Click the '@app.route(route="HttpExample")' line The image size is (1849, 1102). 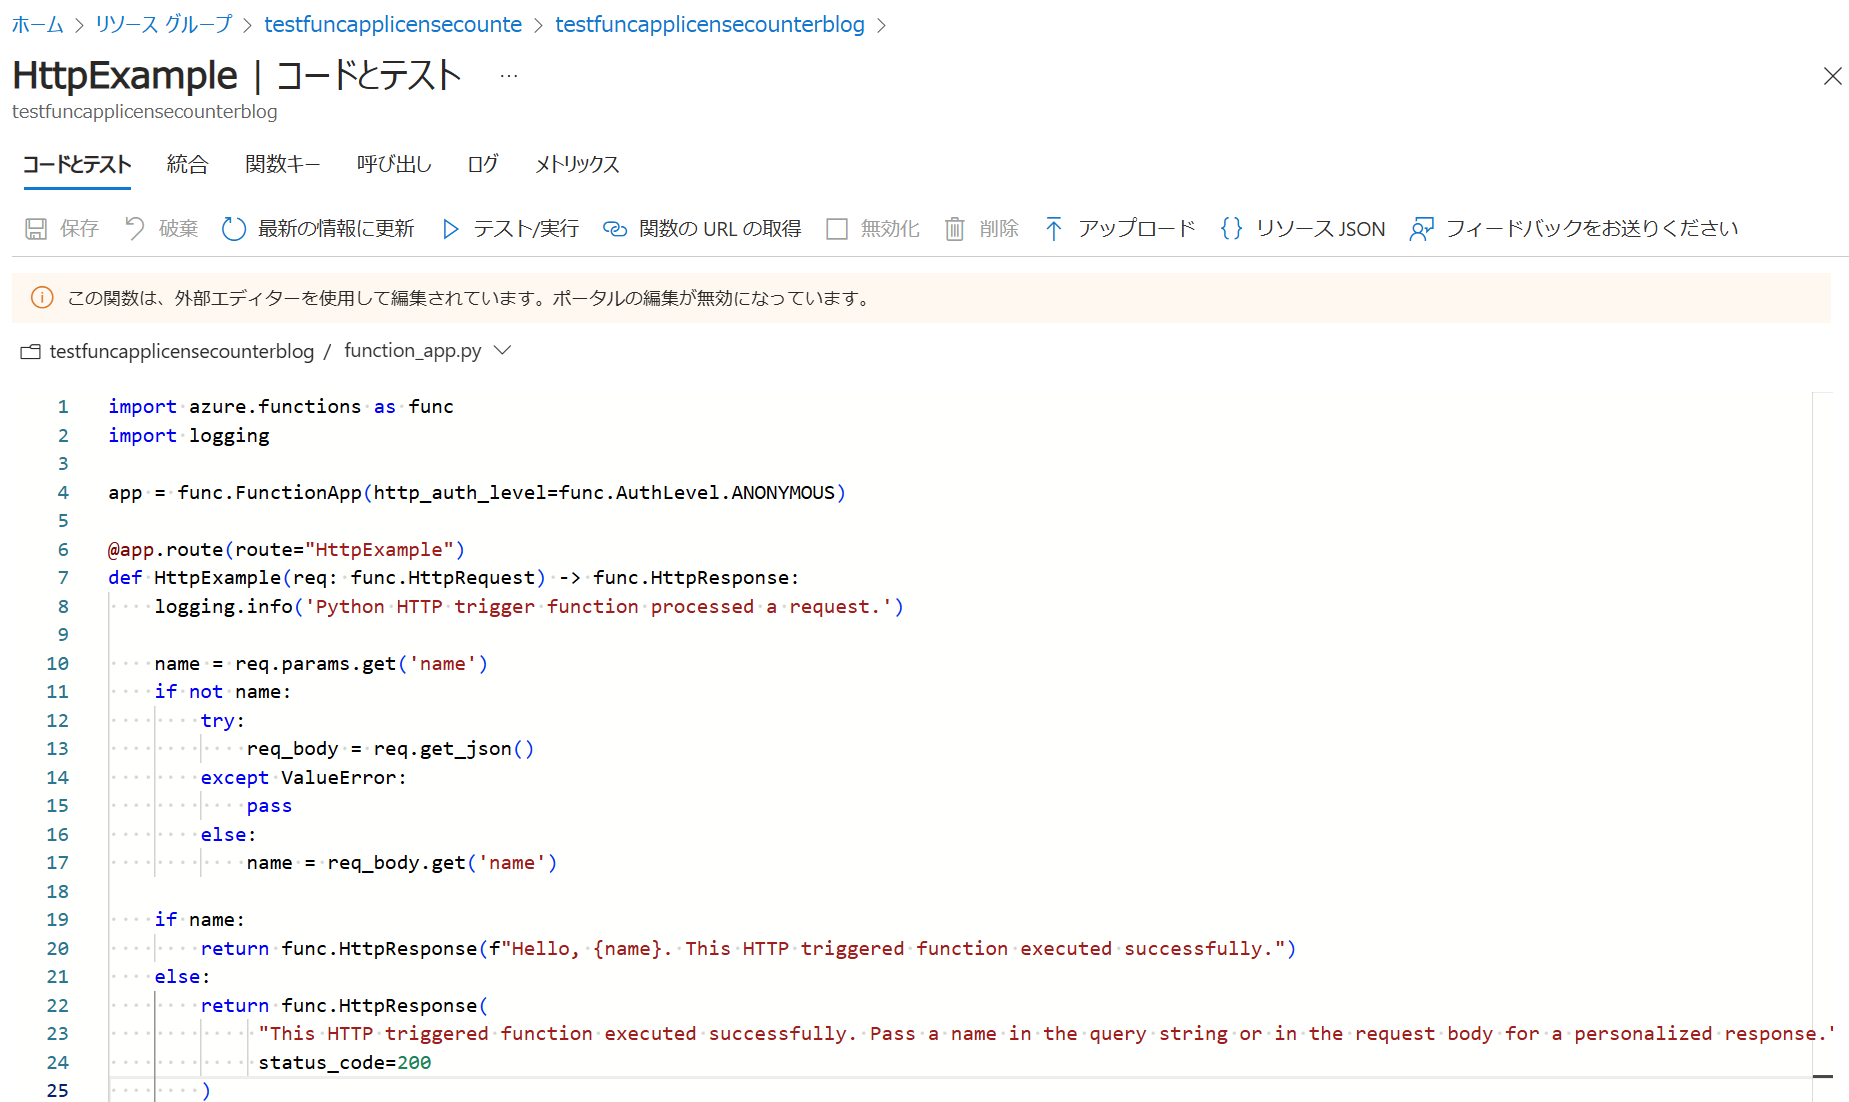(286, 549)
